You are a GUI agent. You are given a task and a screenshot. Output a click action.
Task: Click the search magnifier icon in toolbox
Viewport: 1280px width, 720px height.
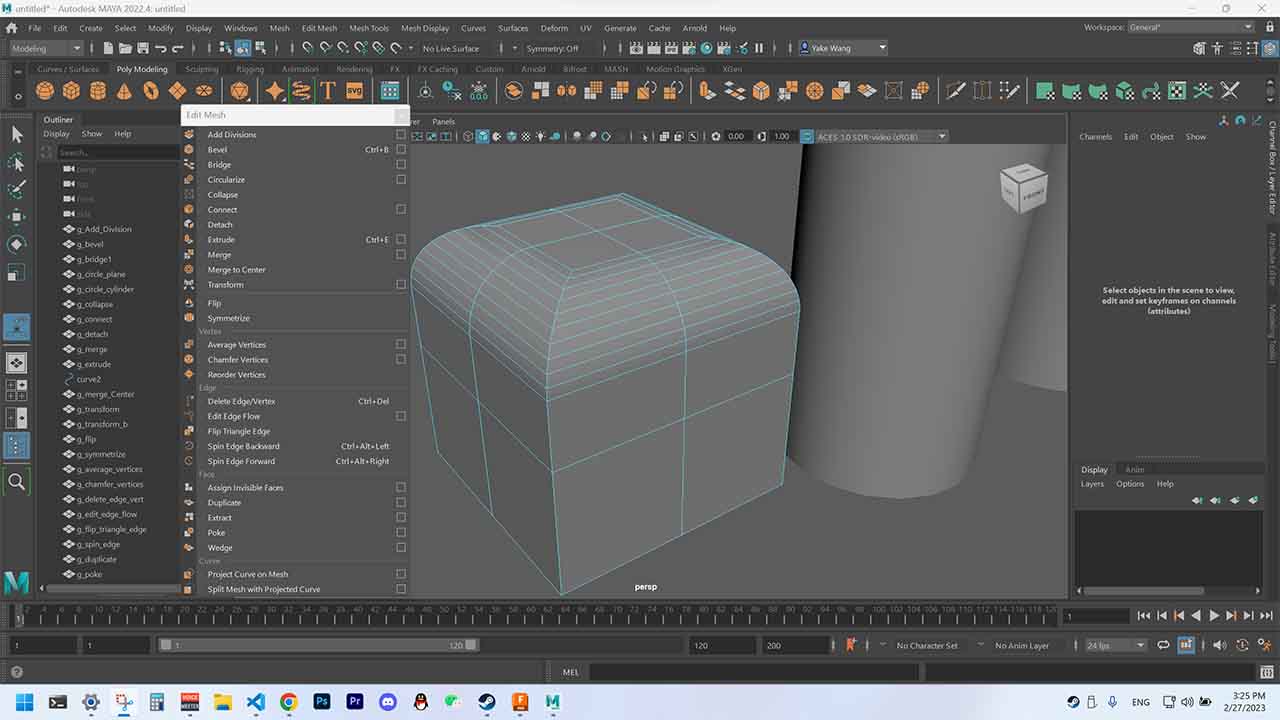coord(17,482)
